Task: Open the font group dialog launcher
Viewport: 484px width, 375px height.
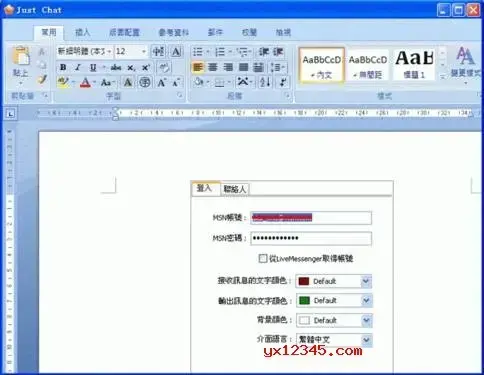Action: click(180, 96)
